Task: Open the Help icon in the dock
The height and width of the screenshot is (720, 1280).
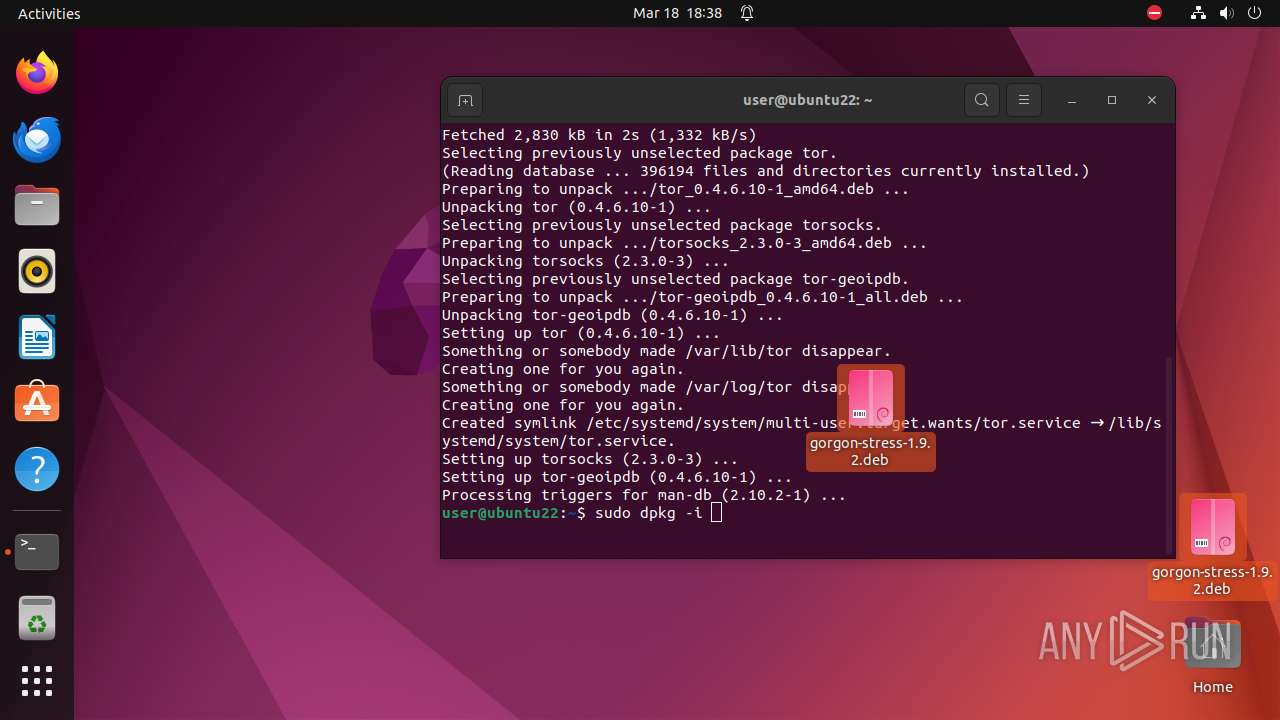Action: [x=37, y=469]
